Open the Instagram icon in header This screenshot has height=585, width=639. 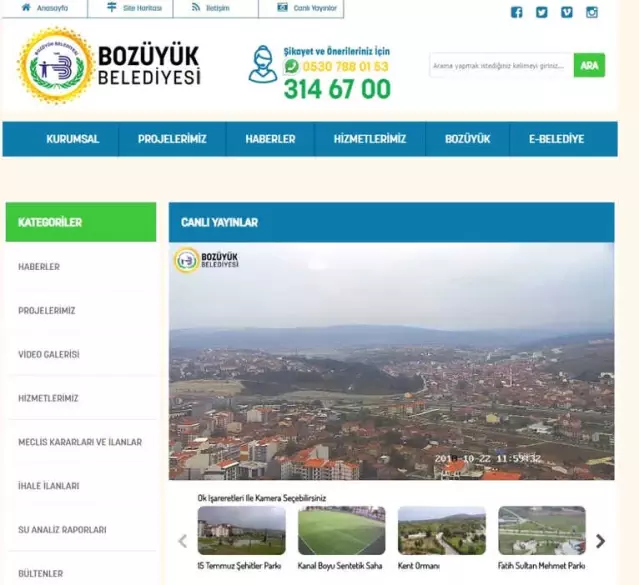click(592, 12)
